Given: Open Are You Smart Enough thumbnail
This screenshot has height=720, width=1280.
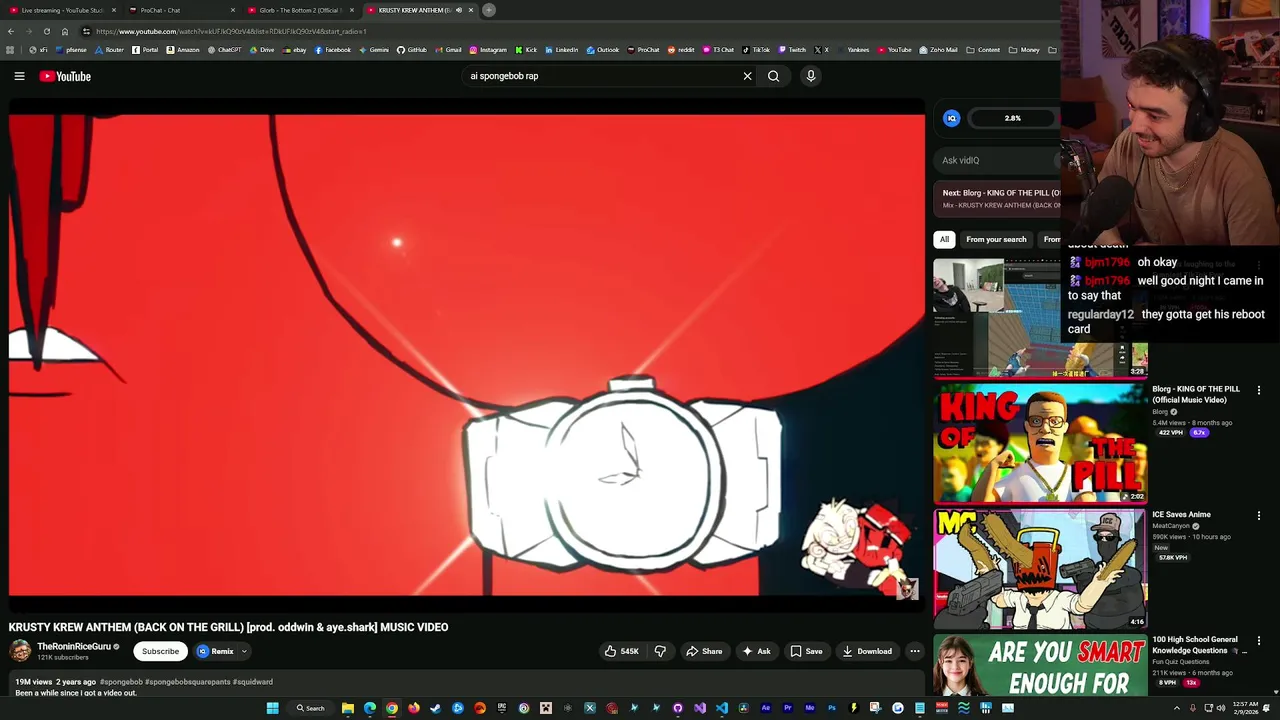Looking at the screenshot, I should pos(1040,665).
